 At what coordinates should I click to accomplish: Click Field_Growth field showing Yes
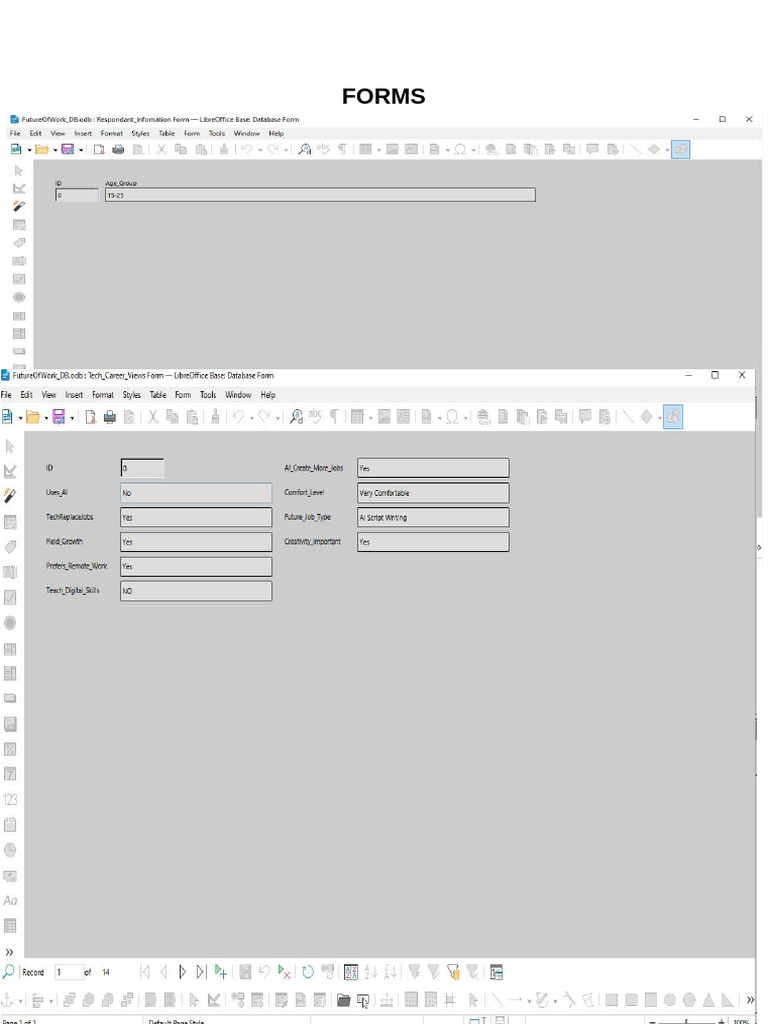point(196,541)
